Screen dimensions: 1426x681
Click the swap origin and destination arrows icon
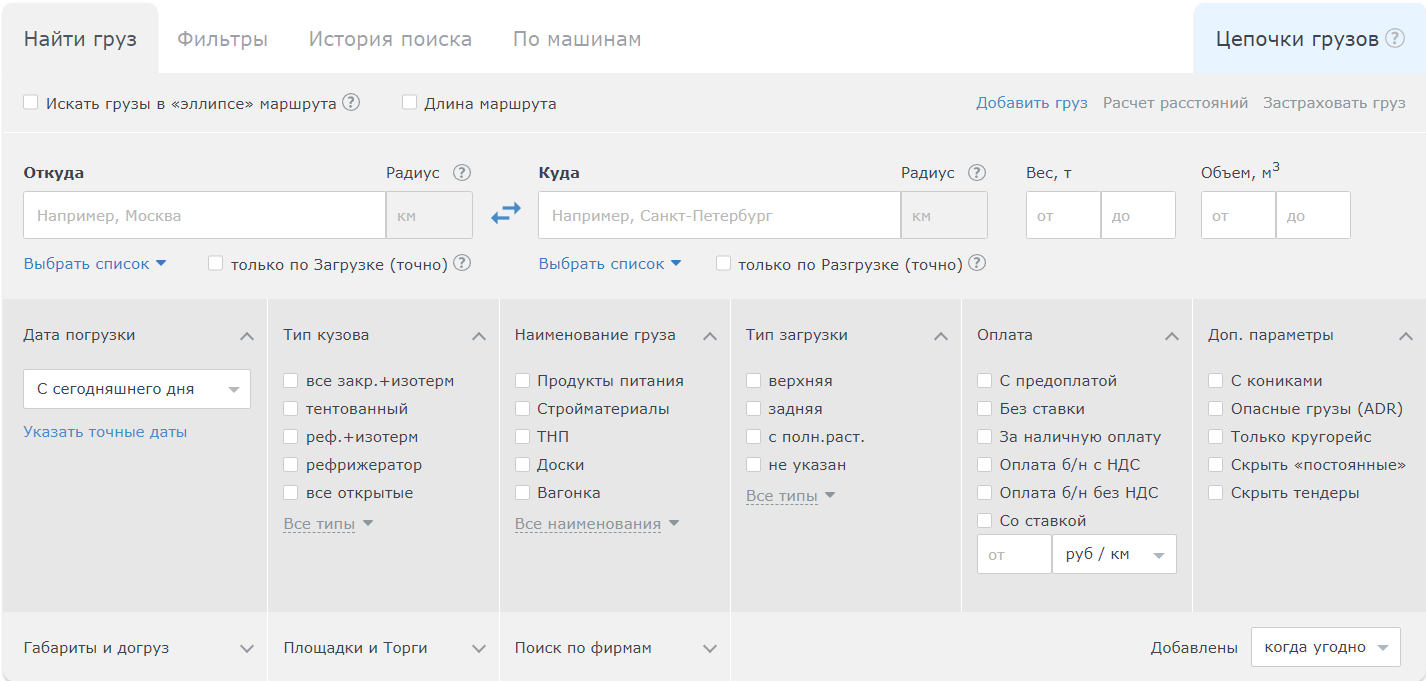506,214
